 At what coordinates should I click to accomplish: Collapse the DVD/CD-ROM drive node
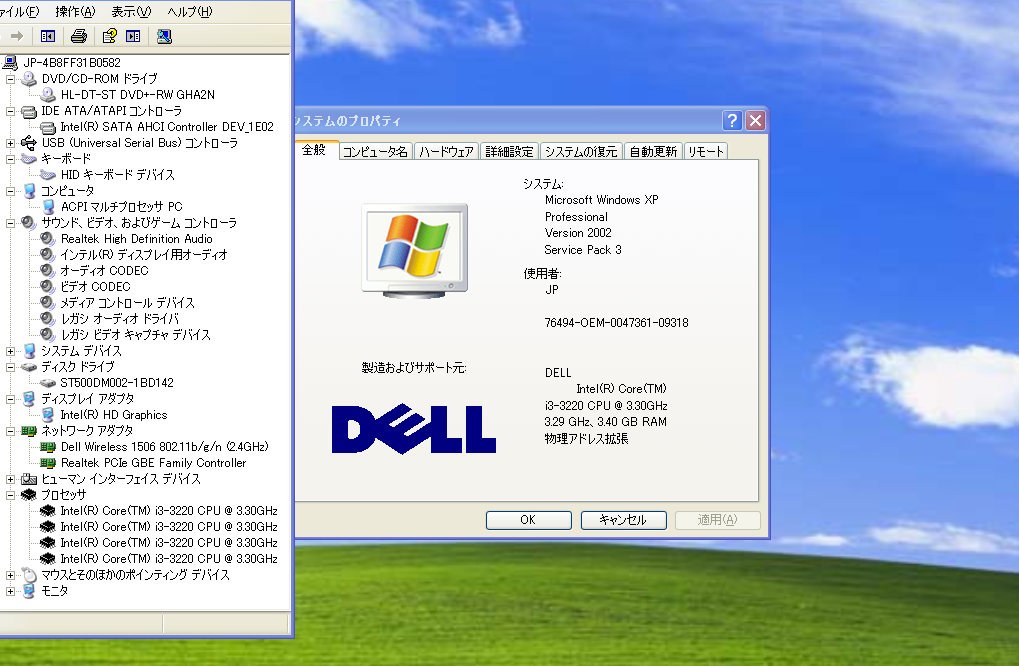tap(10, 79)
